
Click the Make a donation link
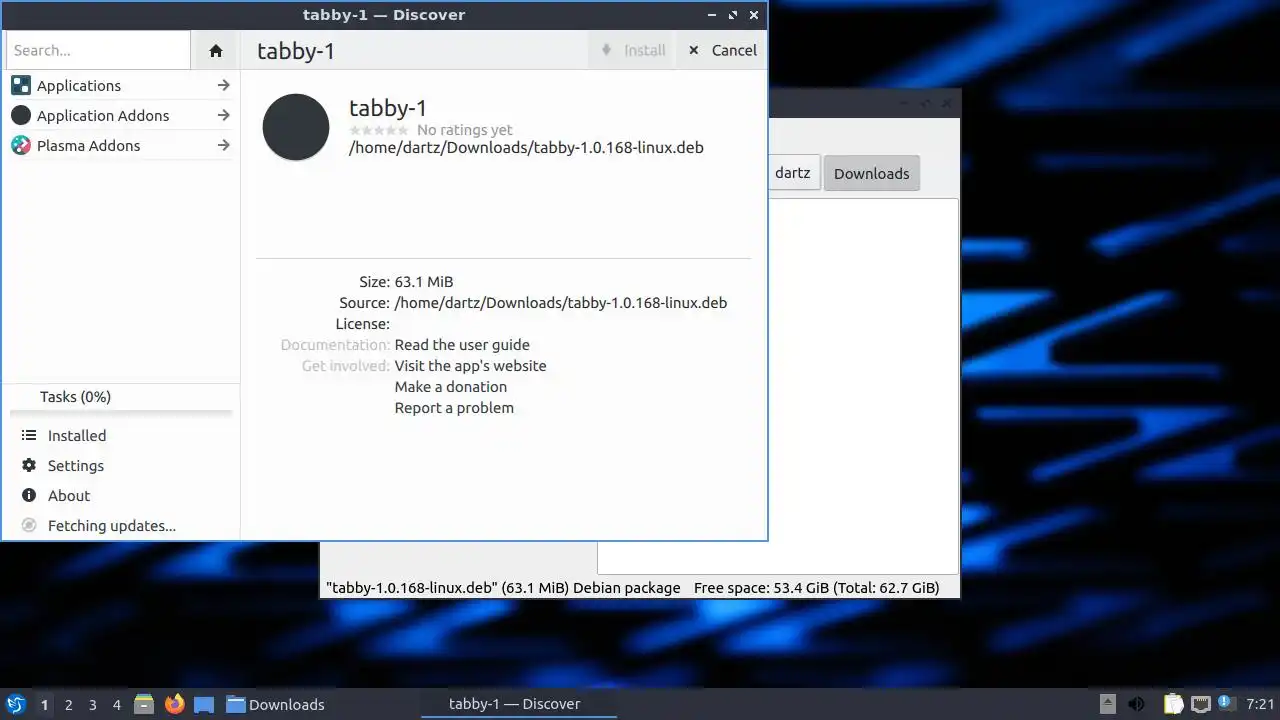451,386
